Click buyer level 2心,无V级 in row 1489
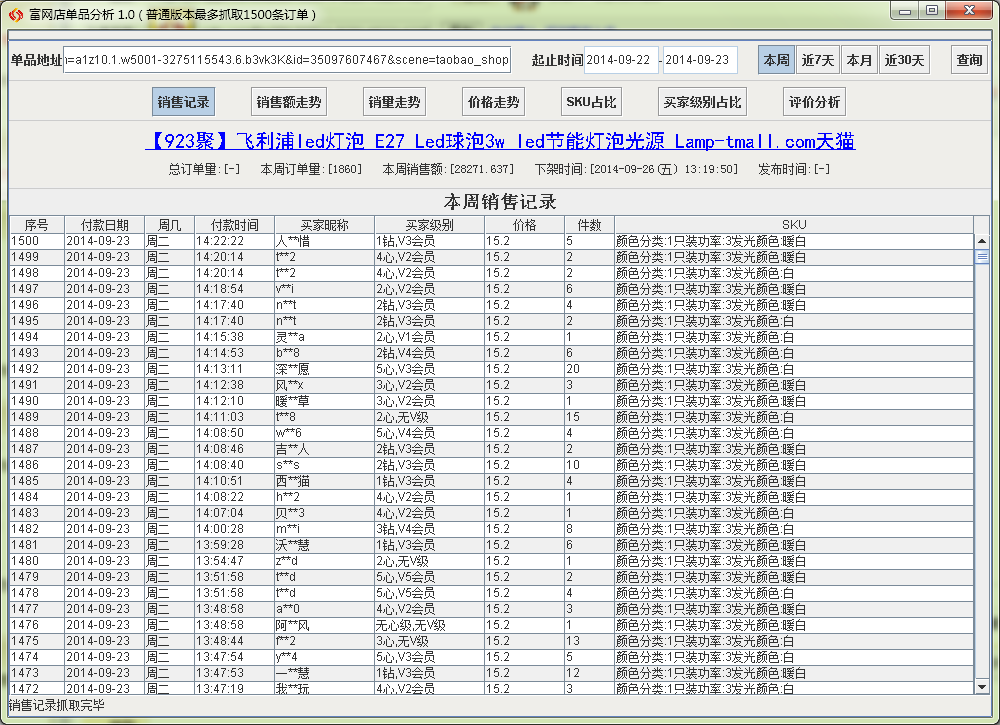 click(x=429, y=416)
